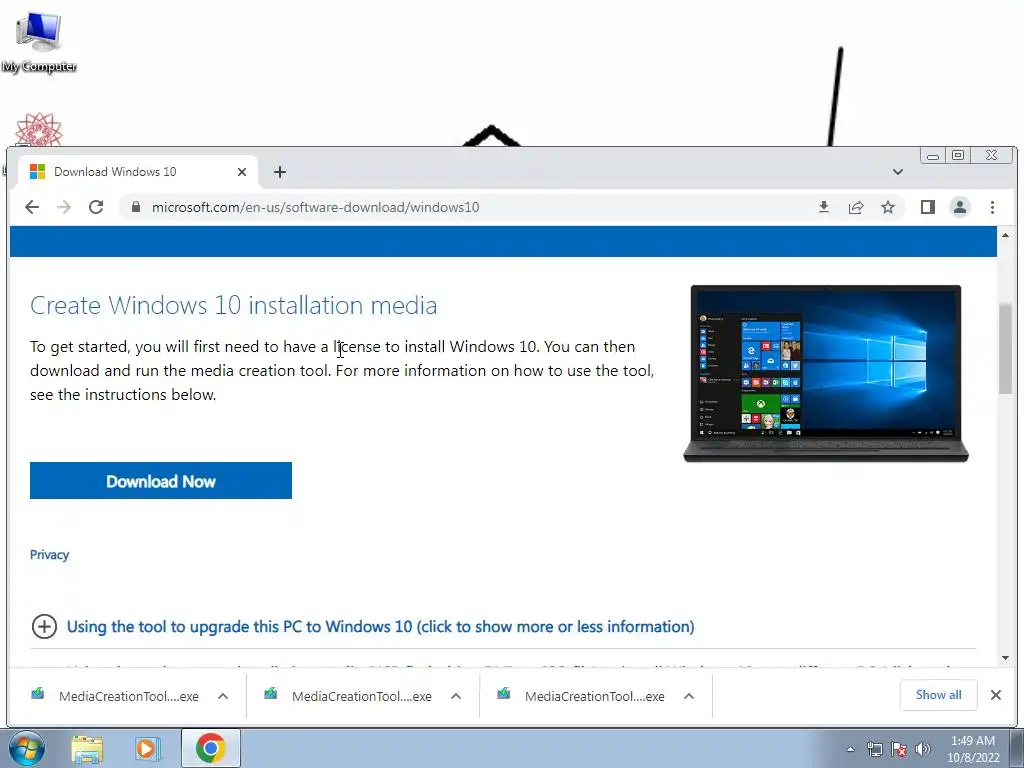The image size is (1024, 768).
Task: Open Chrome side panel
Action: point(927,207)
